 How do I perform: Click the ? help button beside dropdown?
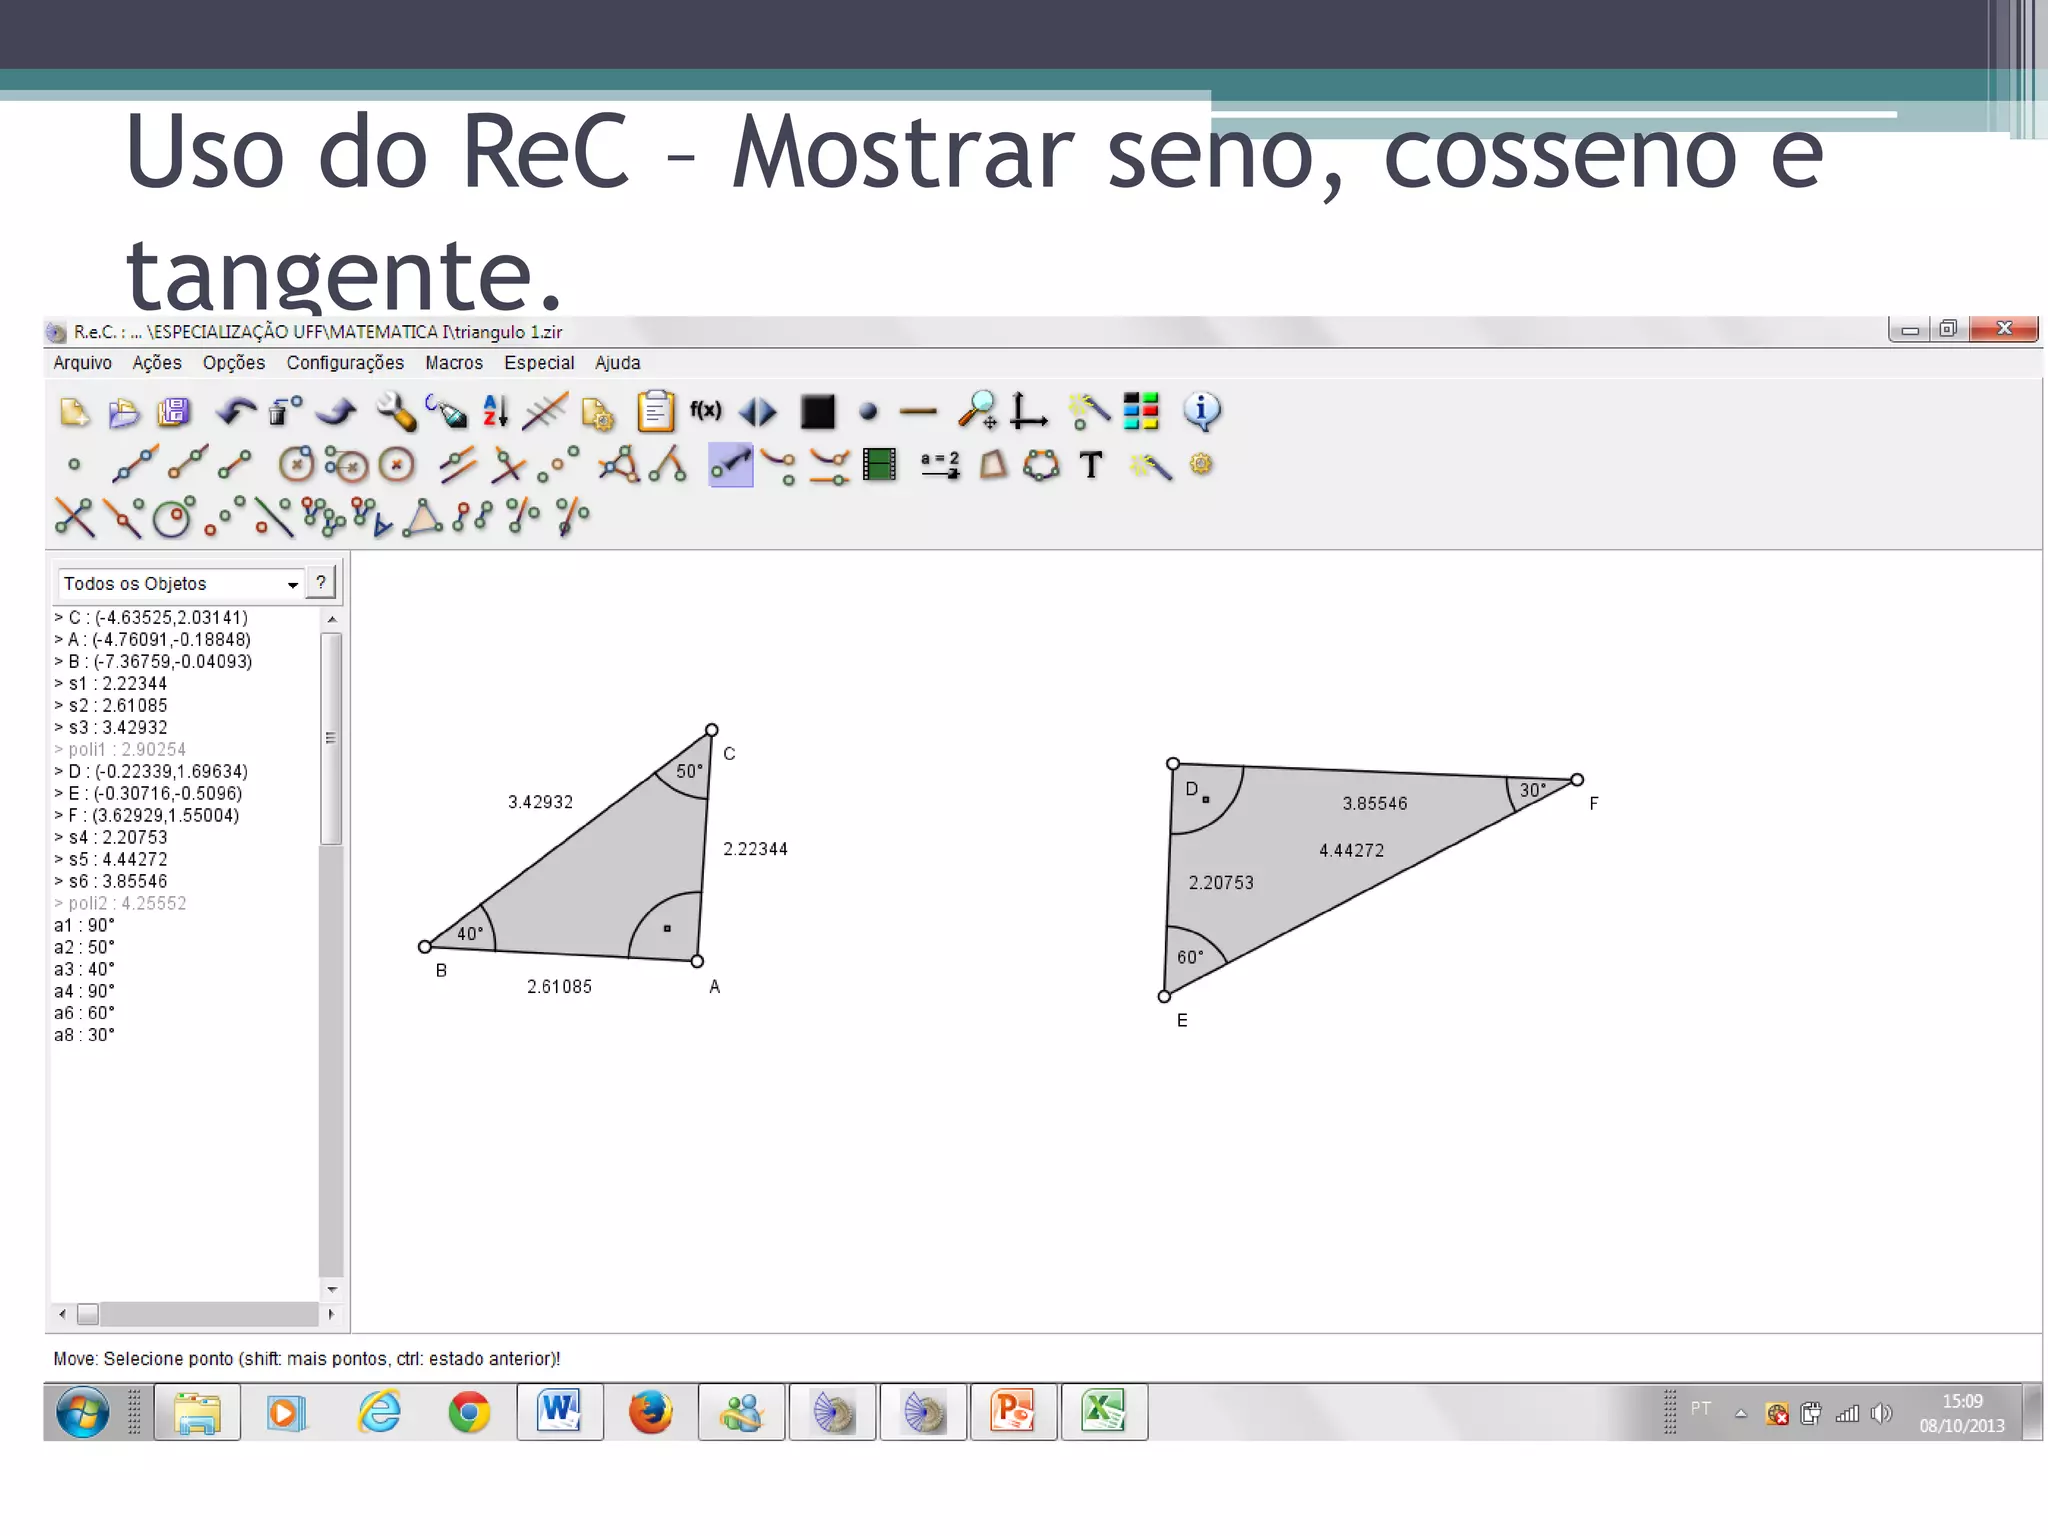coord(321,582)
